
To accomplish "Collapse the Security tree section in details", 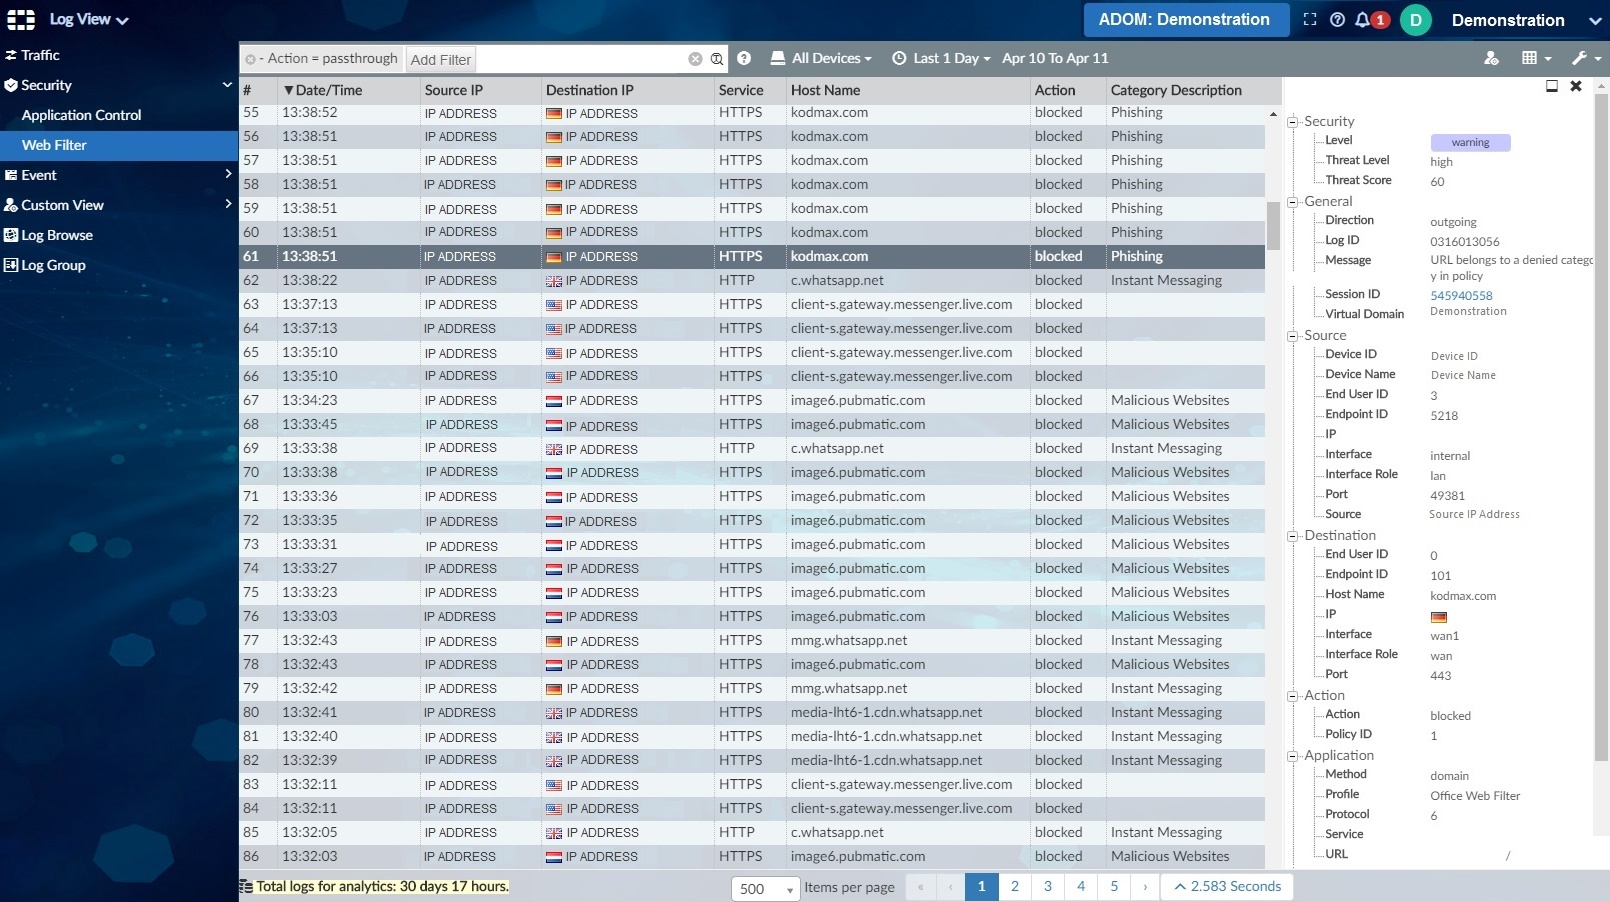I will [x=1292, y=122].
